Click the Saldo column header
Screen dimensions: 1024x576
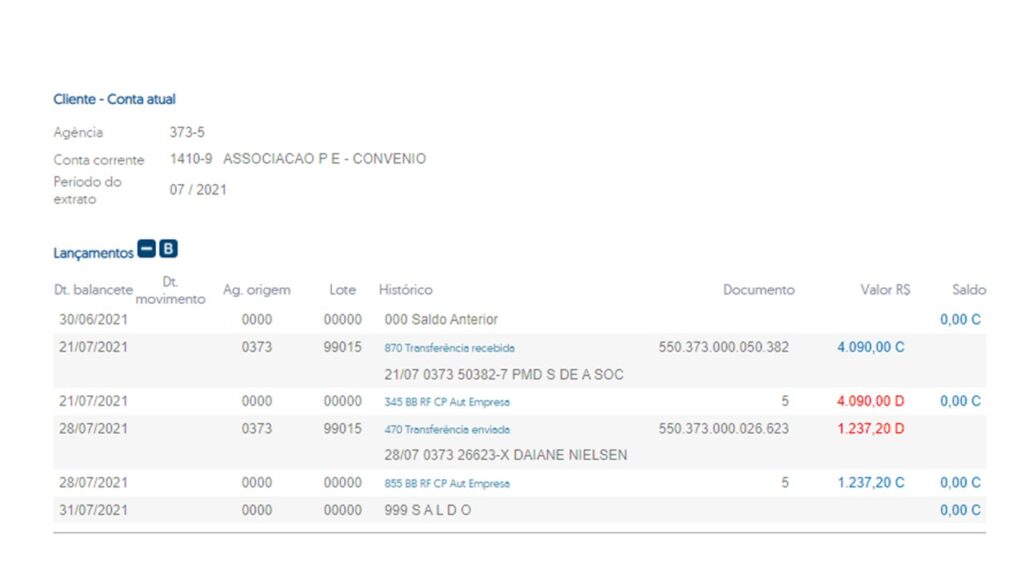tap(968, 290)
